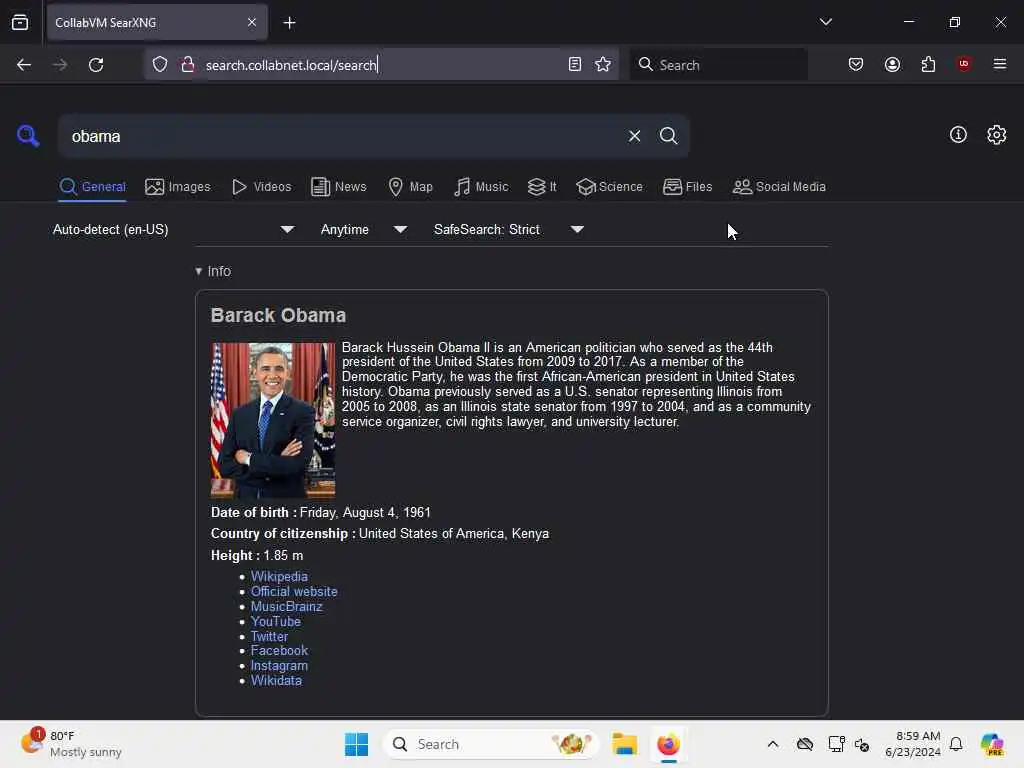This screenshot has height=768, width=1024.
Task: Open the cloud sync tray icon
Action: point(805,744)
